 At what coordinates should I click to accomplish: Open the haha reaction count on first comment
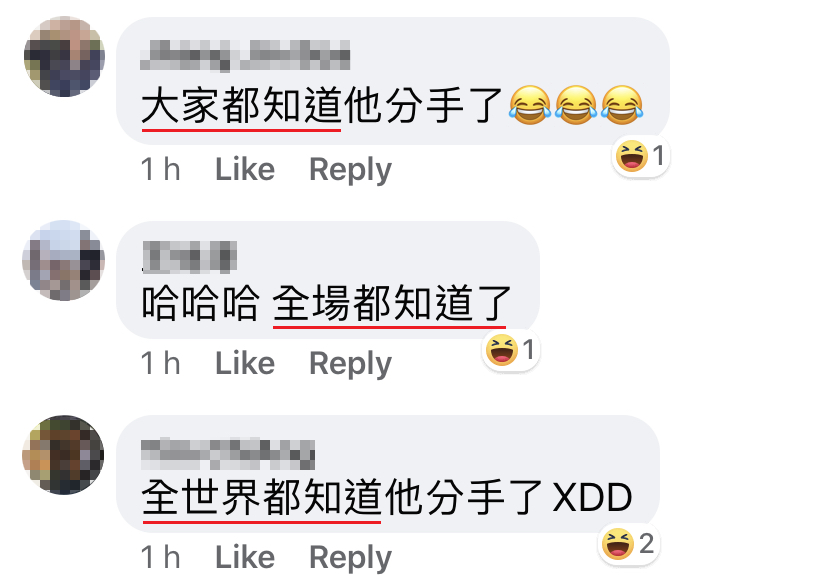tap(641, 156)
